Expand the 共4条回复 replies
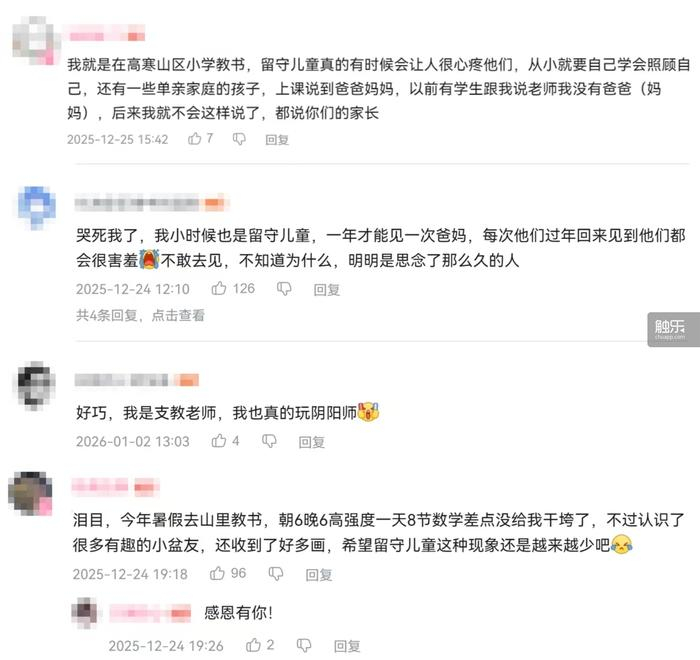The width and height of the screenshot is (700, 660). click(140, 315)
